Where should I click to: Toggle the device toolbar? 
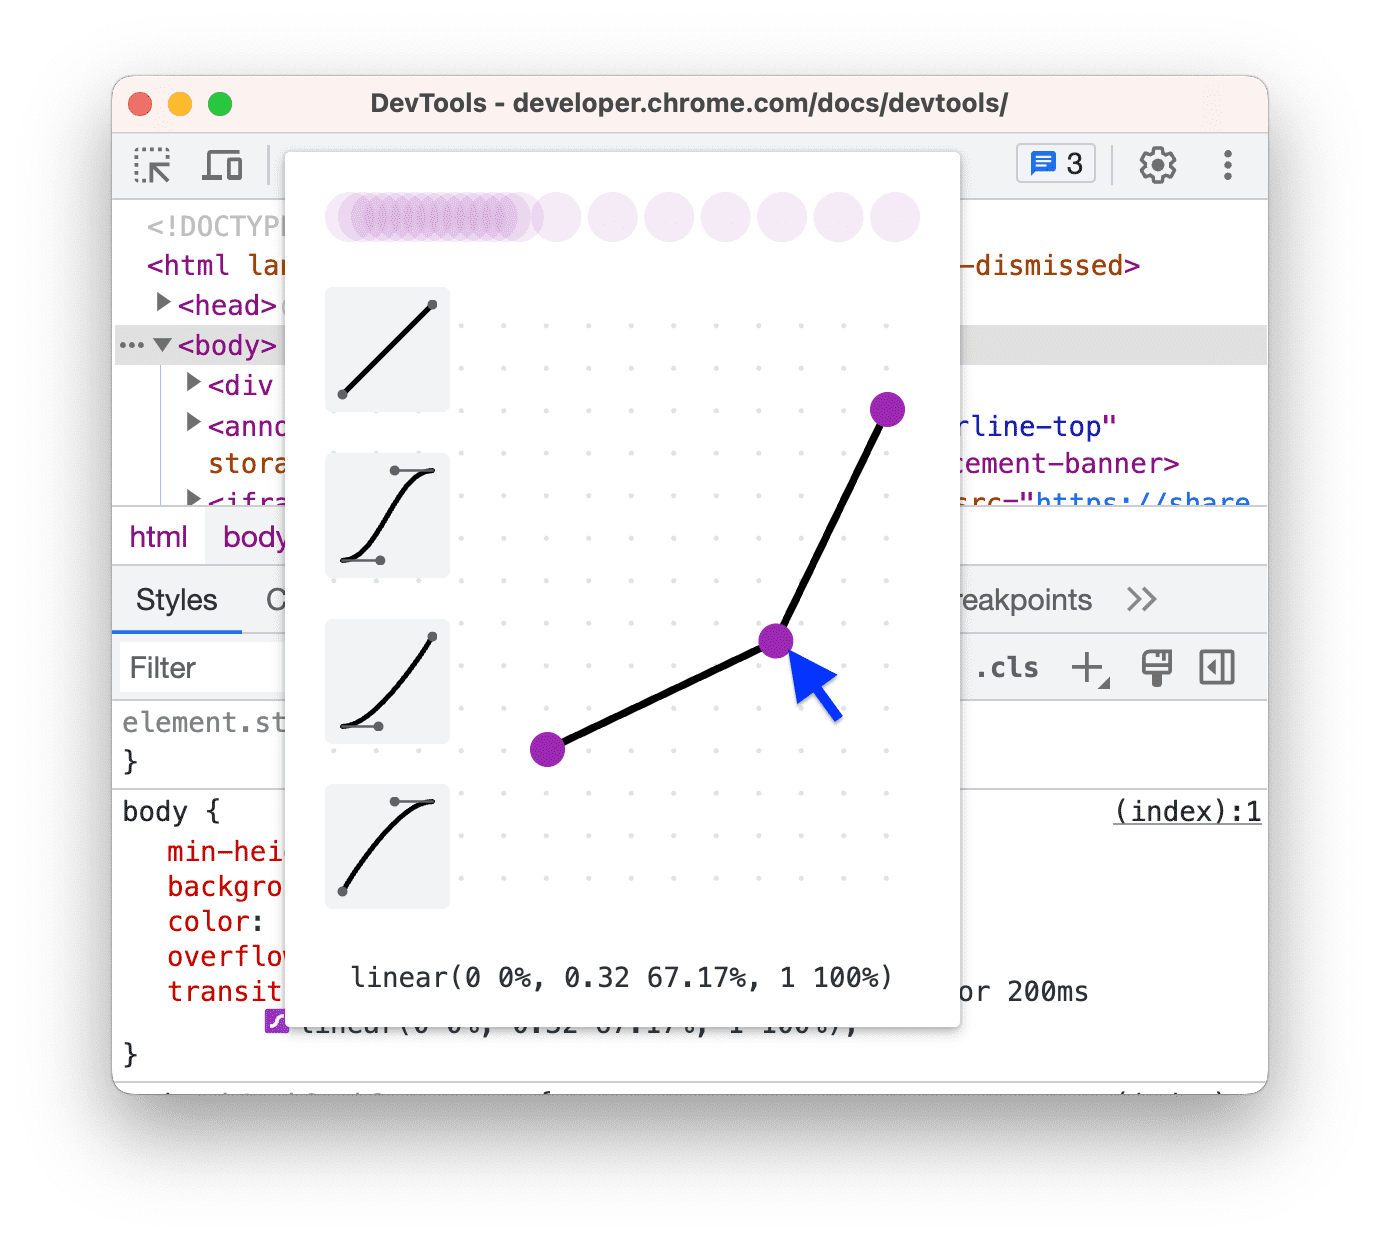tap(222, 165)
